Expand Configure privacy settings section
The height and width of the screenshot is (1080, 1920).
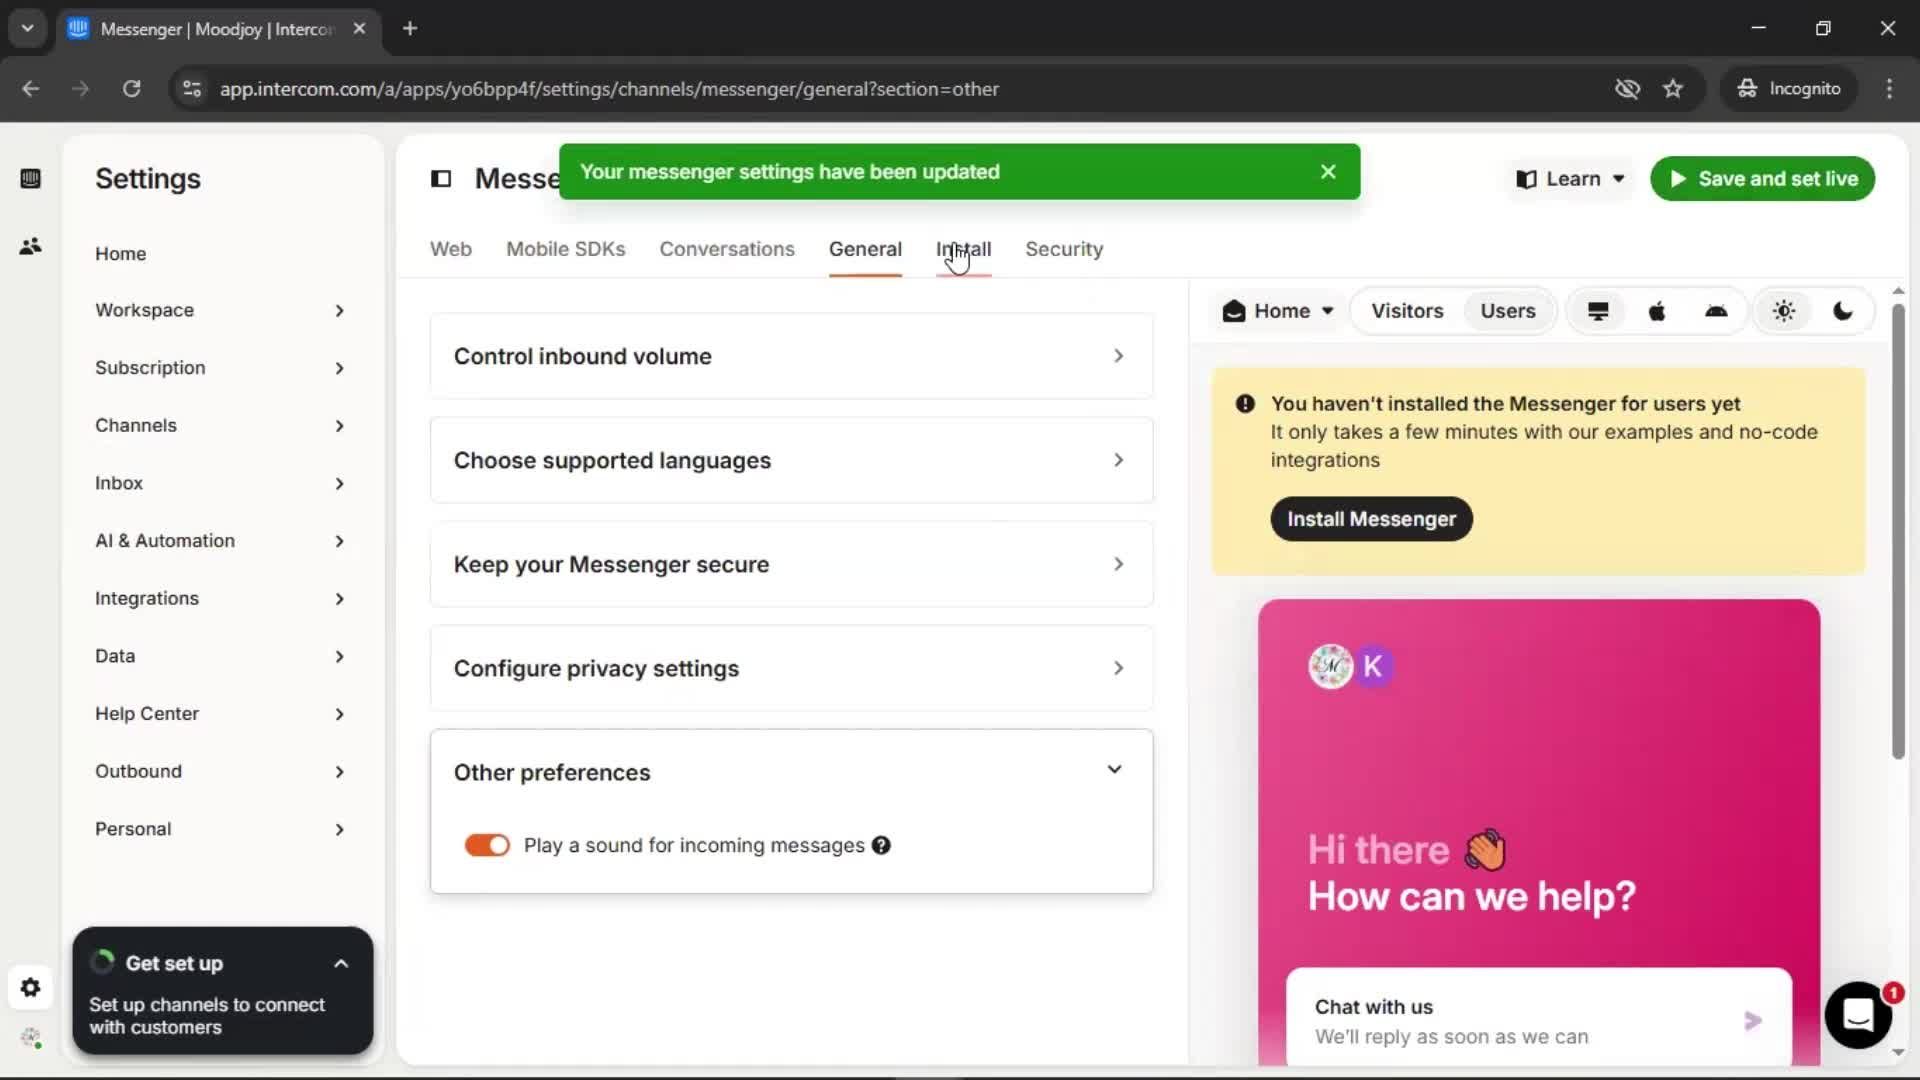(x=791, y=668)
